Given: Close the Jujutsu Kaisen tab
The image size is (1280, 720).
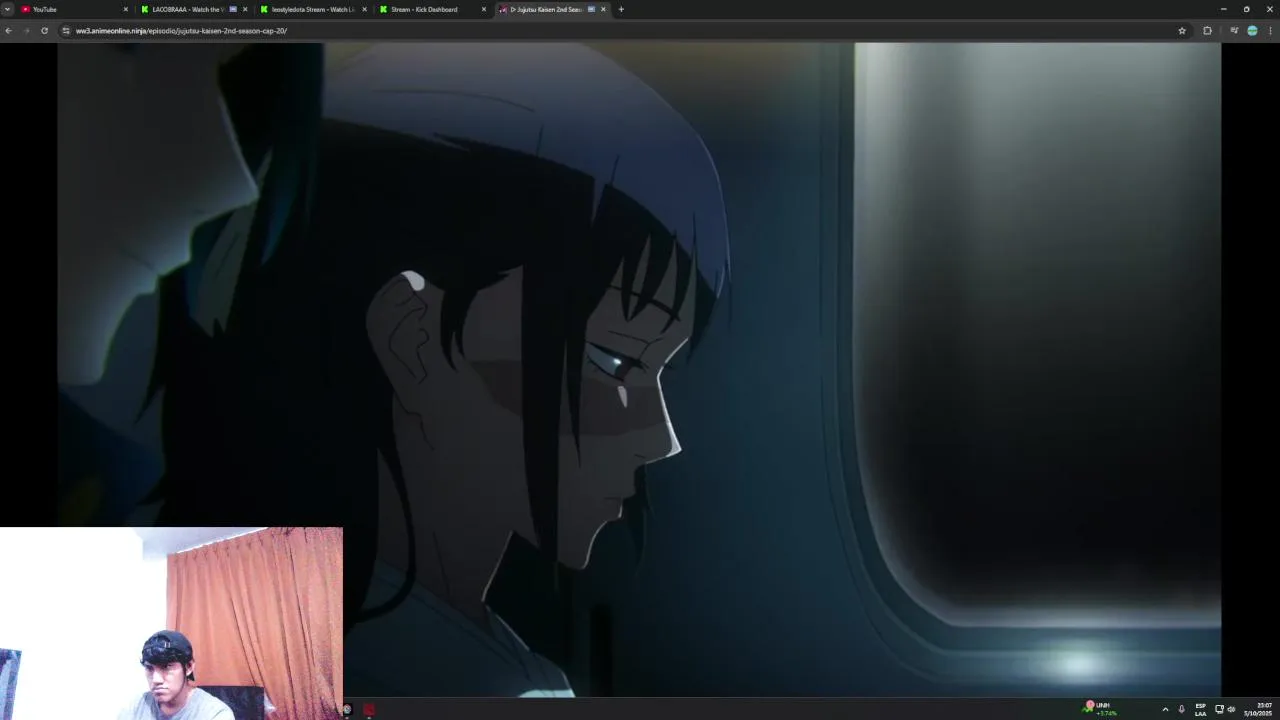Looking at the screenshot, I should pos(603,9).
